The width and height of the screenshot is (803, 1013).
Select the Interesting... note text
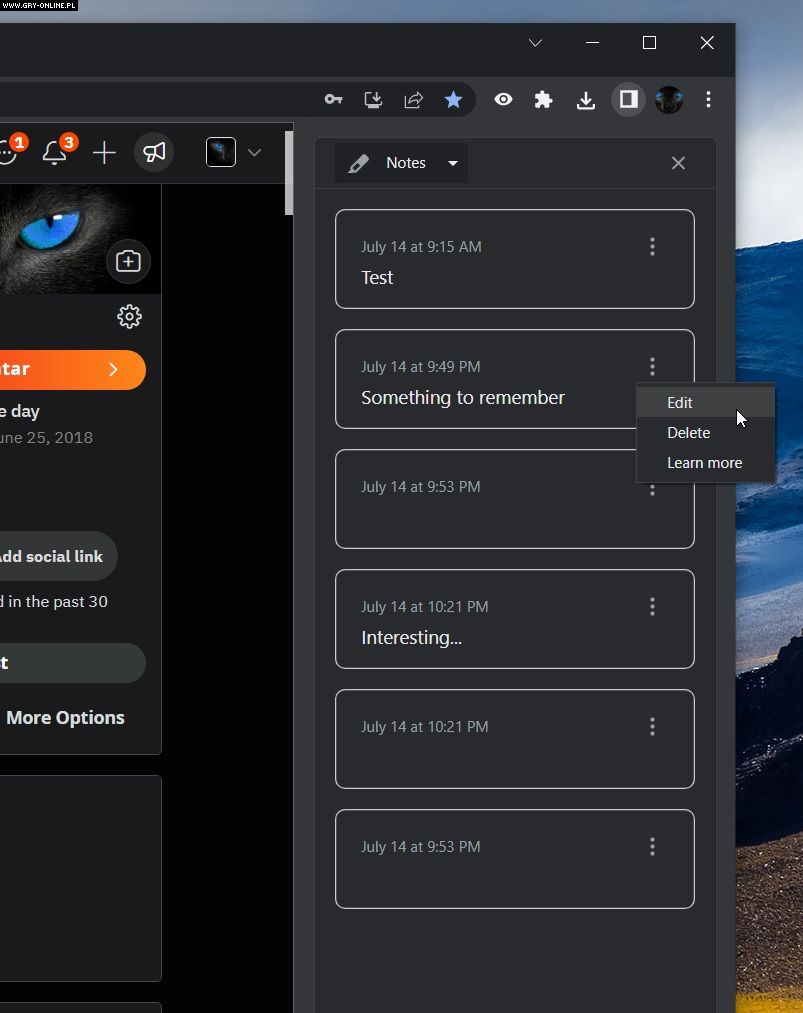pos(412,638)
